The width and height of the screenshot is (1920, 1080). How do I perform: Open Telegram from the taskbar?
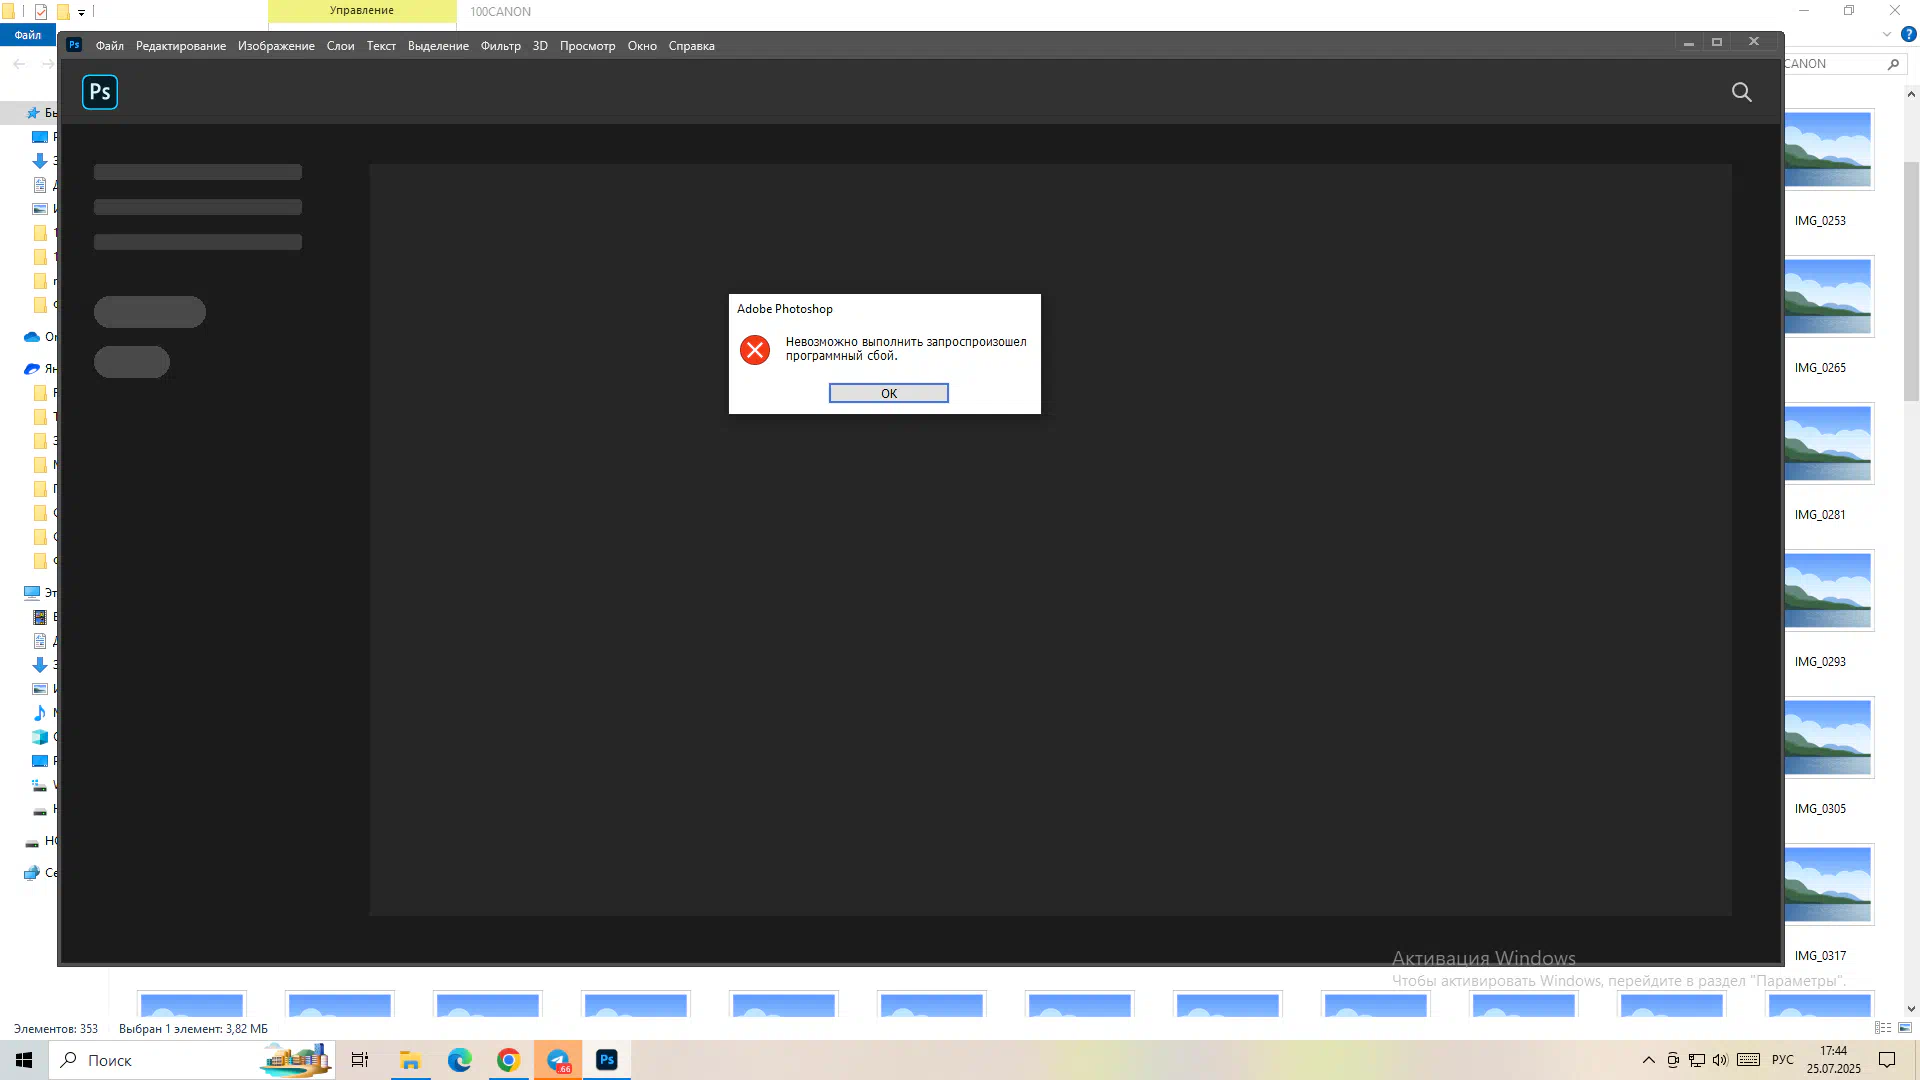[x=558, y=1060]
